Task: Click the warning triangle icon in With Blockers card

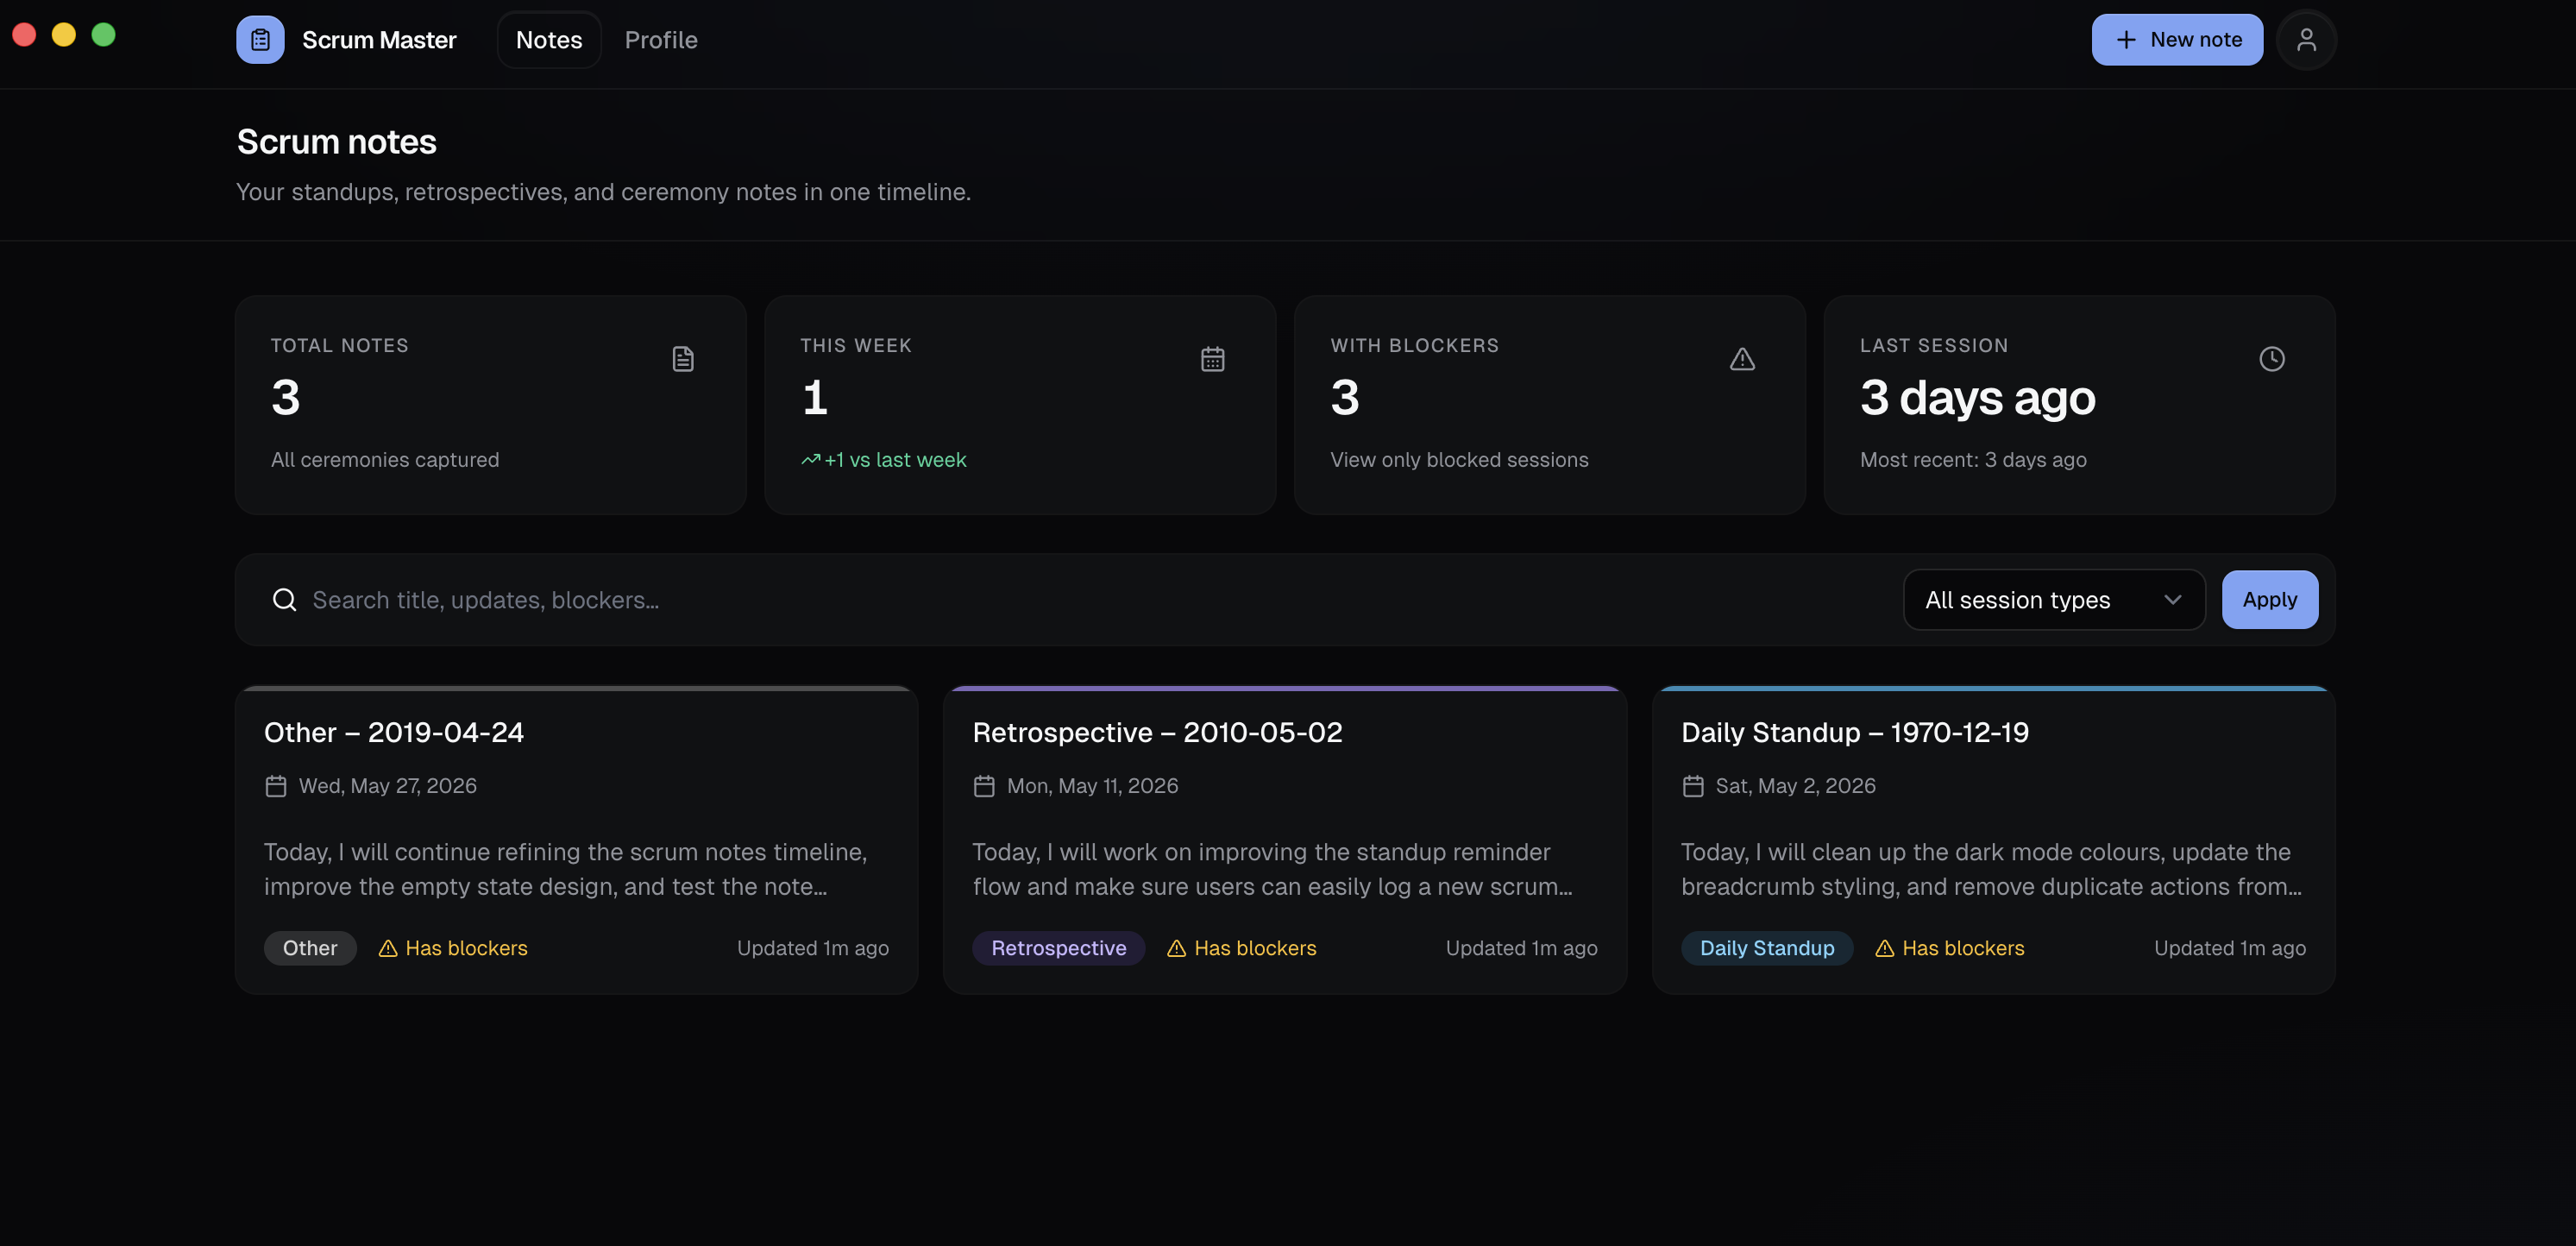Action: click(x=1742, y=359)
